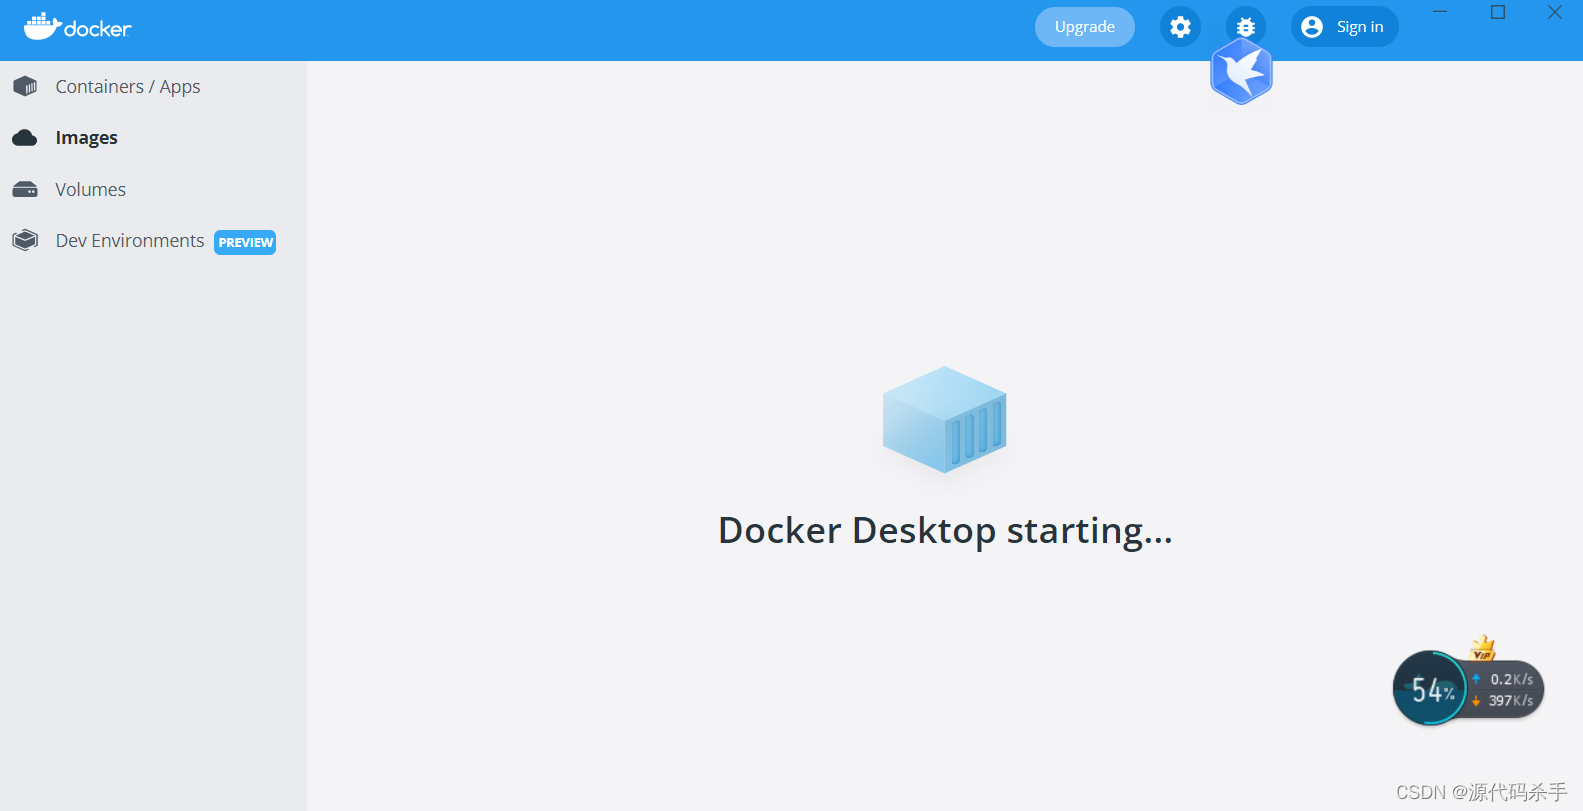Screen dimensions: 1583x811
Task: Click the Docker Desktop starting message
Action: [x=945, y=531]
